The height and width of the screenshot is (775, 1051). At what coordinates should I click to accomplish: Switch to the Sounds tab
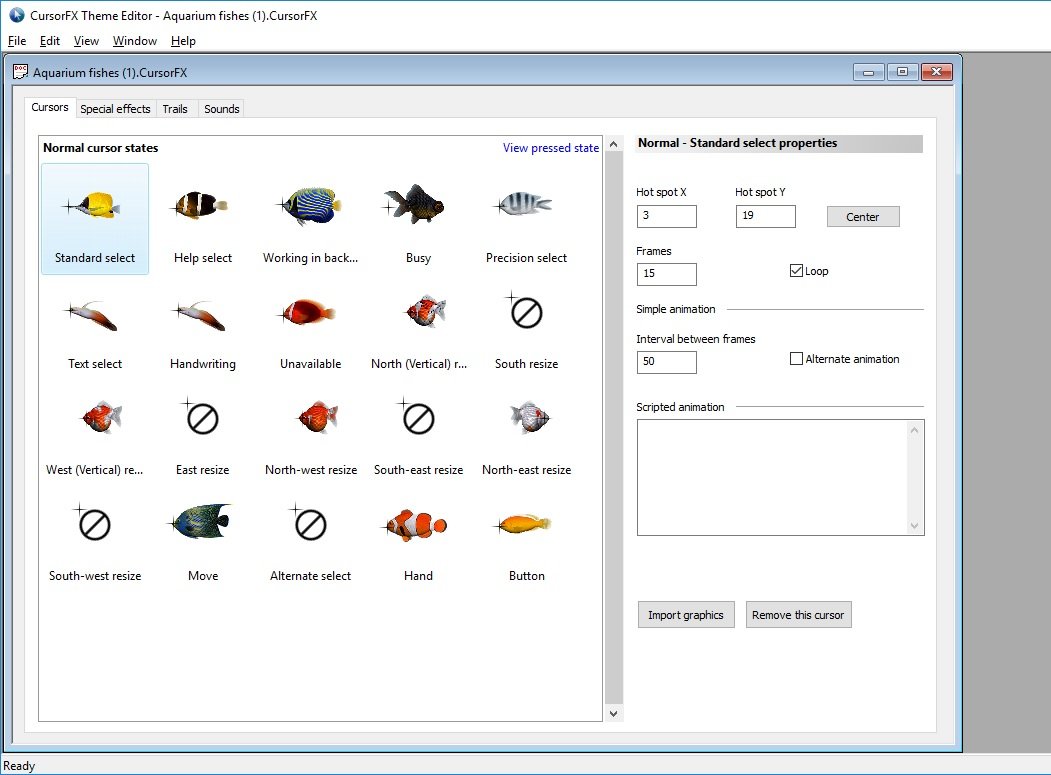click(x=222, y=109)
